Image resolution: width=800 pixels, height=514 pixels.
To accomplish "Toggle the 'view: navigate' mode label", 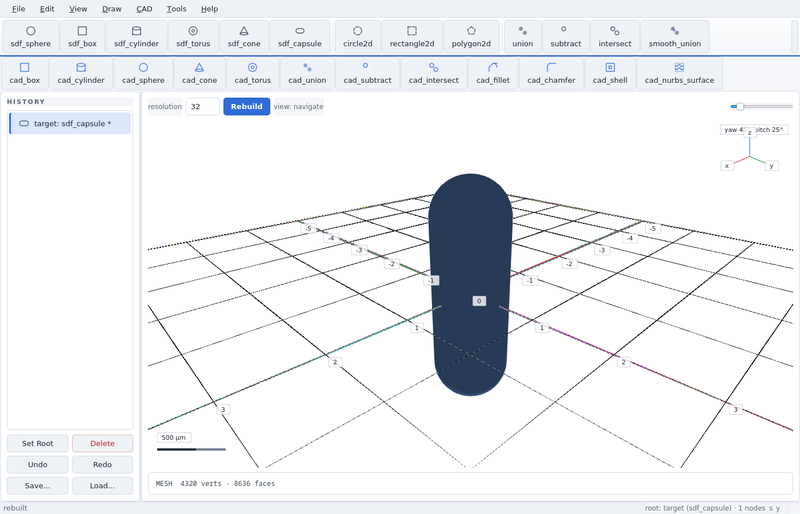I will pos(298,106).
